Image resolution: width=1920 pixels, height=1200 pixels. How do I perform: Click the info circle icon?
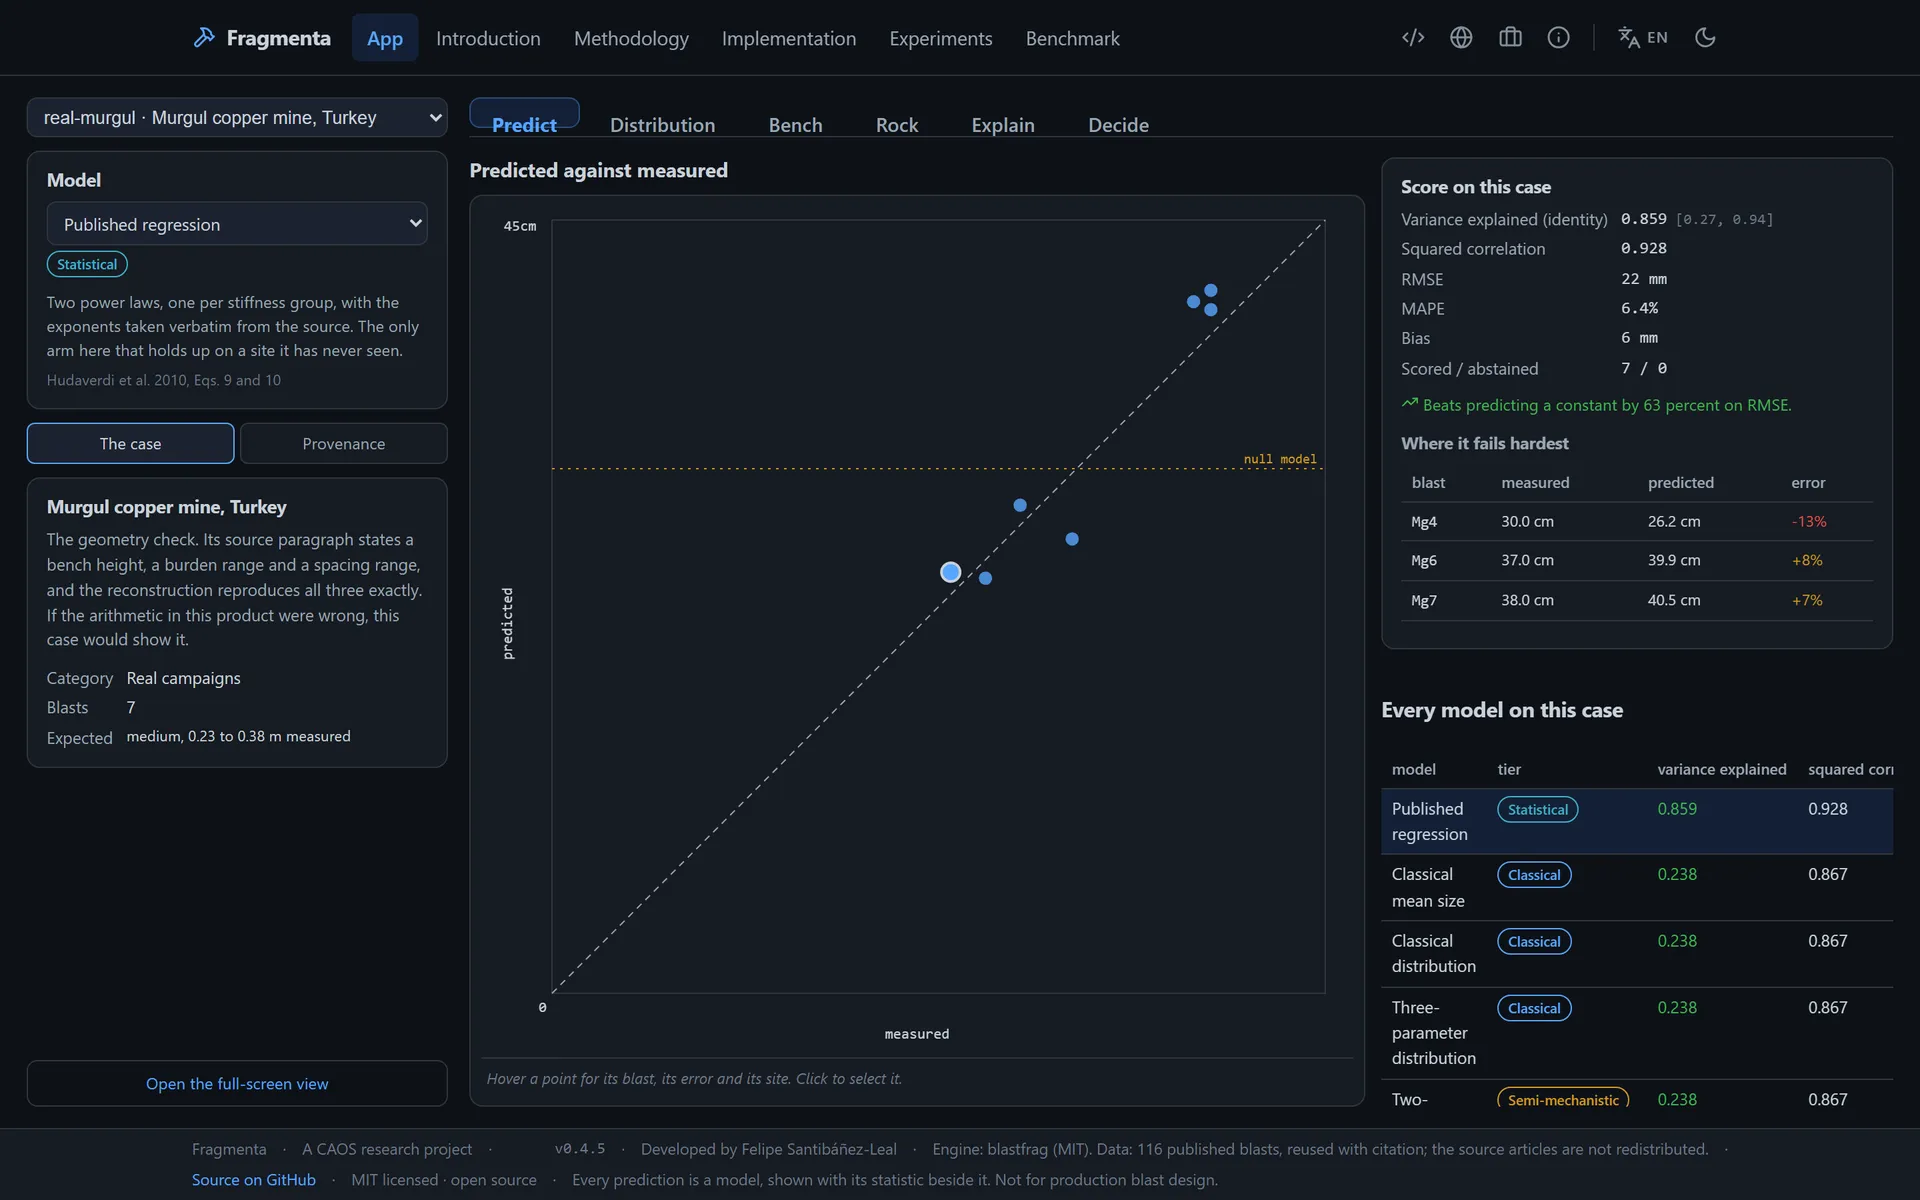pos(1558,38)
